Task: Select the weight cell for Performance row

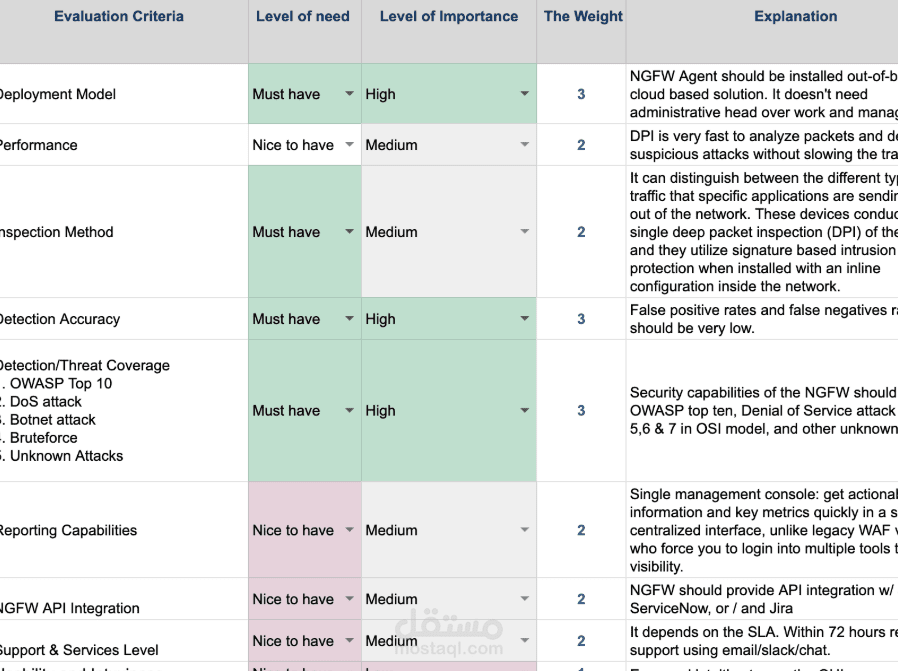Action: [581, 145]
